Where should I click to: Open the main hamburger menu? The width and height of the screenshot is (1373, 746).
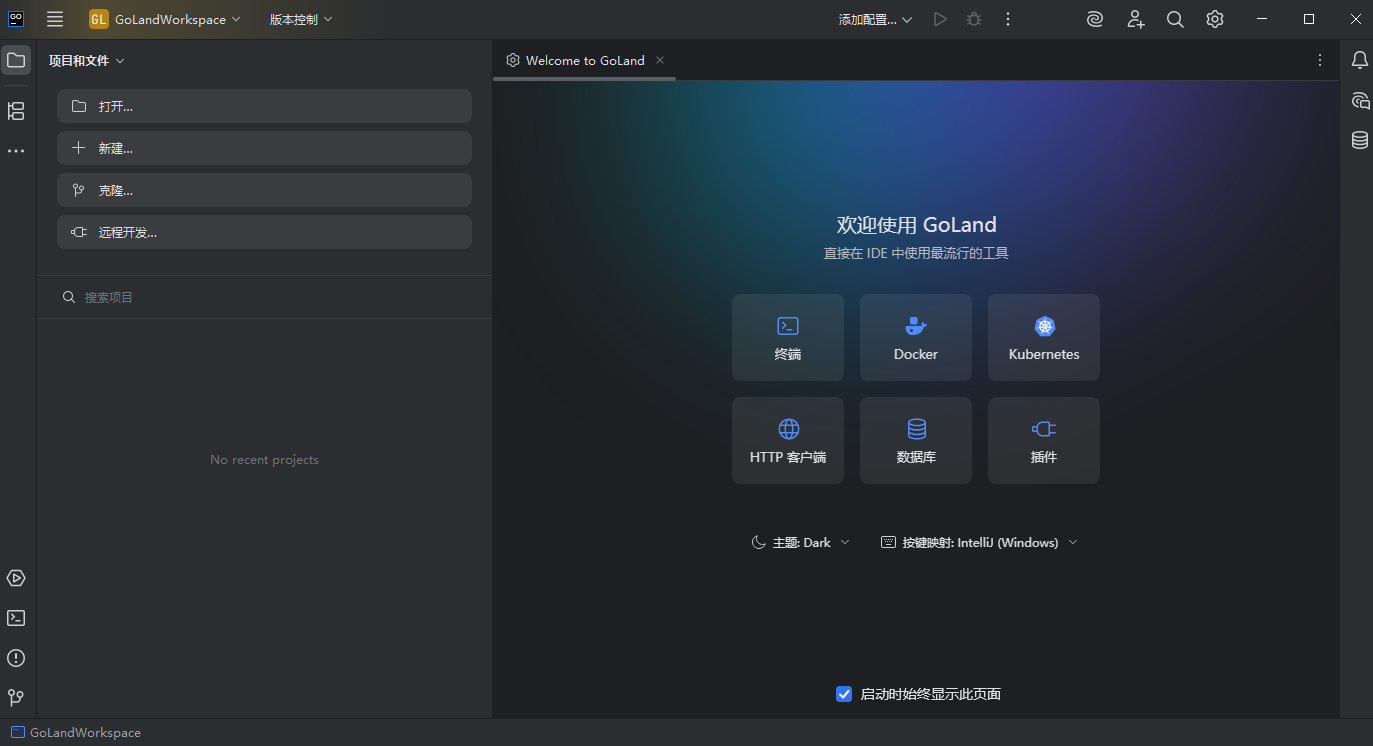tap(55, 19)
